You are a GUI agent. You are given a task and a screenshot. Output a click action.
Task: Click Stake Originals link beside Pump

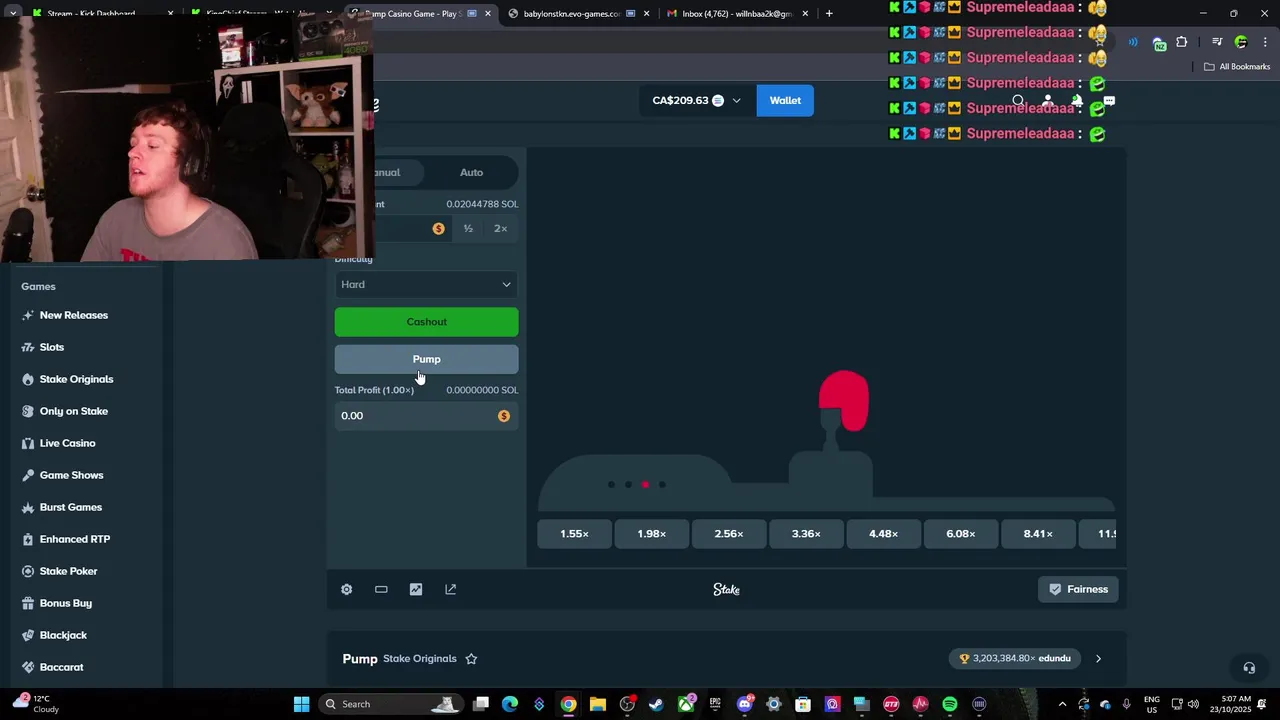coord(420,659)
